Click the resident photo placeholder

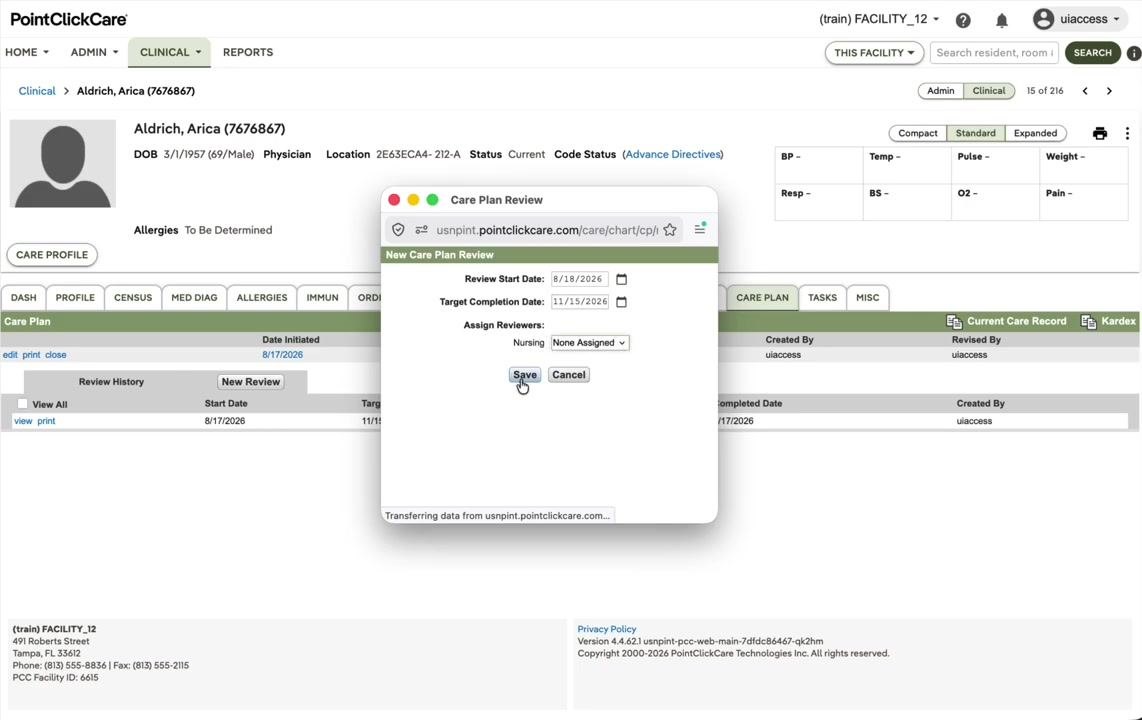pos(63,164)
